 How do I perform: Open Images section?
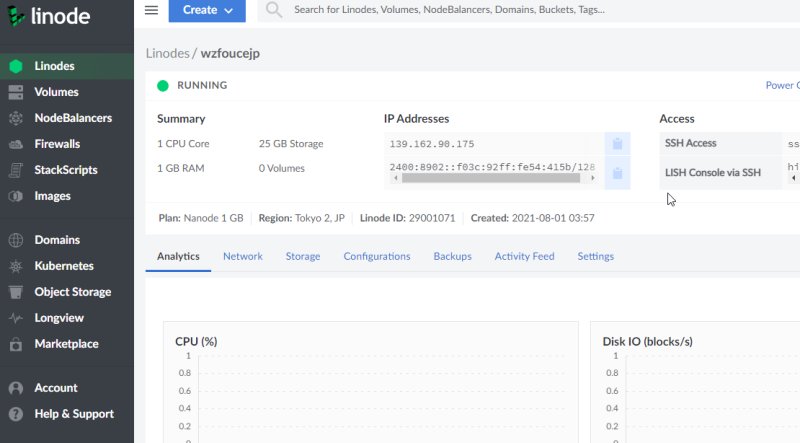tap(67, 196)
